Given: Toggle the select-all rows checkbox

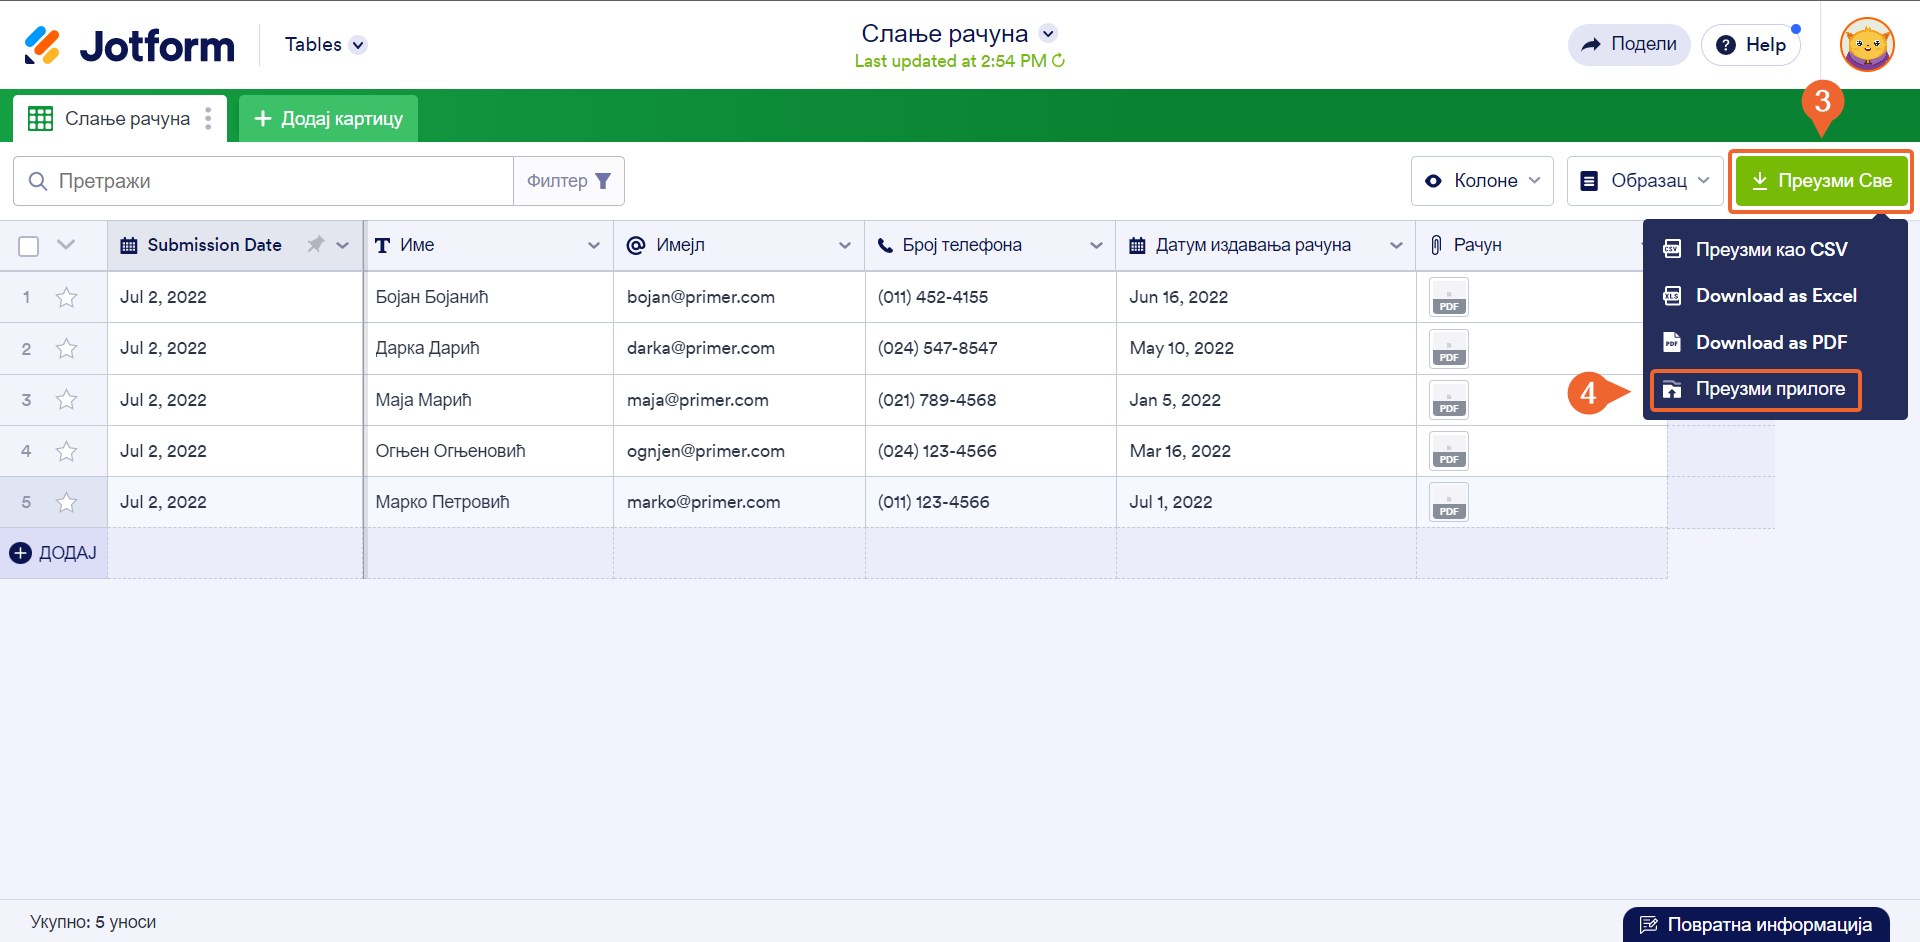Looking at the screenshot, I should pos(29,246).
